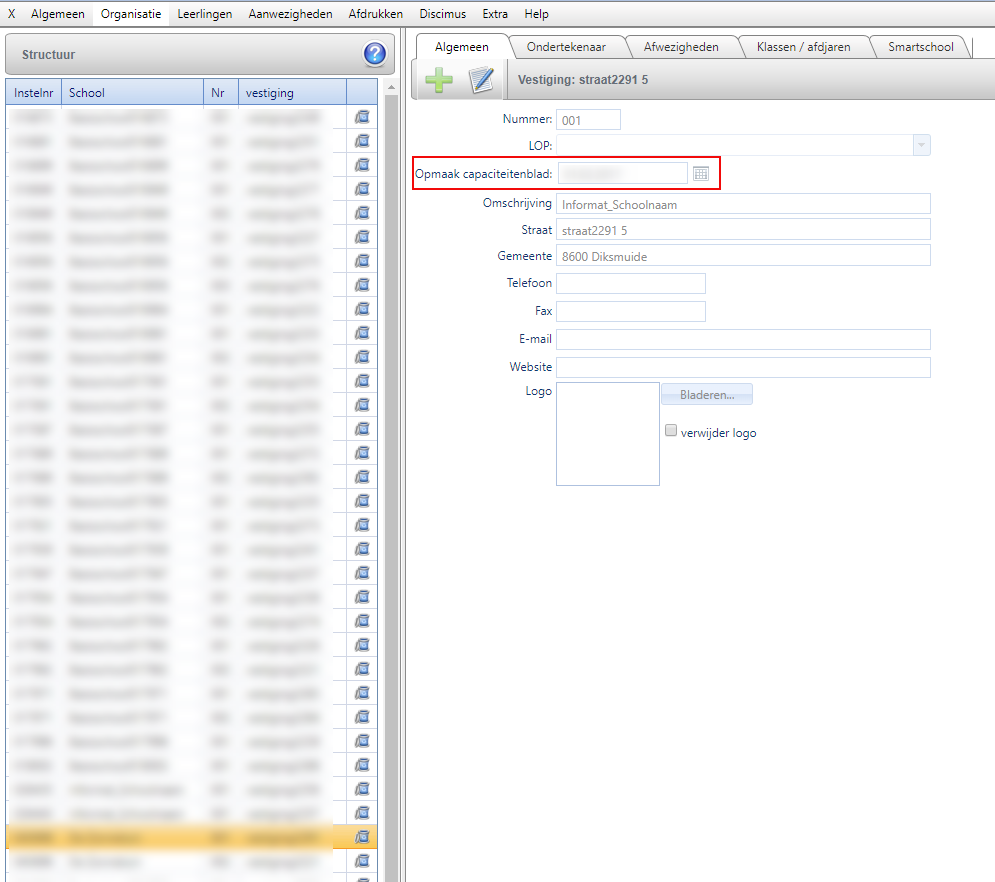This screenshot has width=995, height=882.
Task: Click the edit notepad pencil icon
Action: point(482,80)
